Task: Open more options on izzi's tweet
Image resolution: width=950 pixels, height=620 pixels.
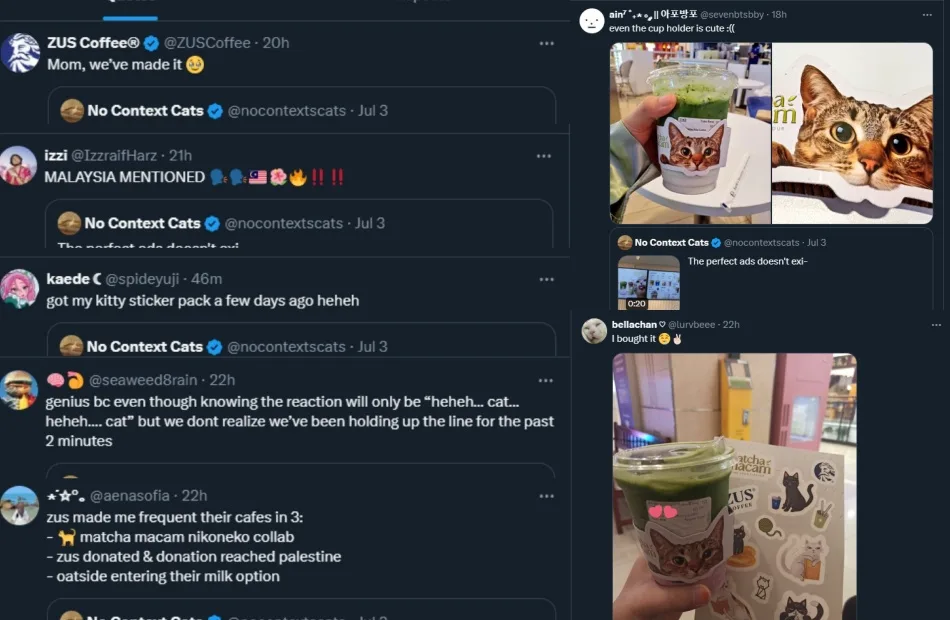Action: click(543, 156)
